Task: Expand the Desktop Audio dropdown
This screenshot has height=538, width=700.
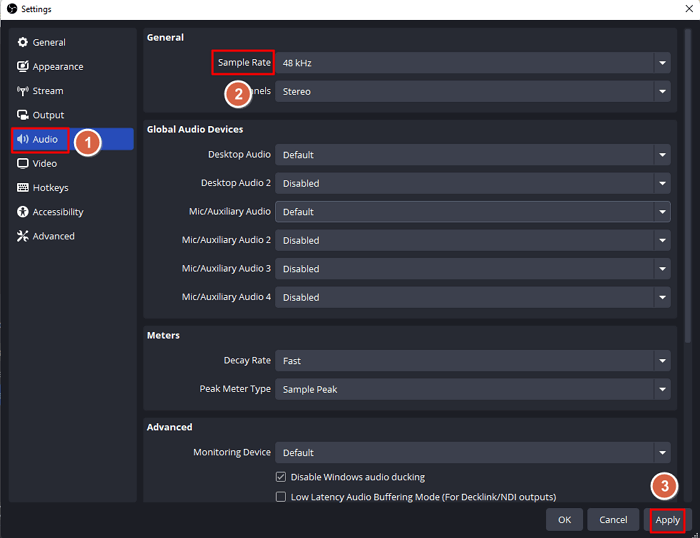Action: coord(473,155)
